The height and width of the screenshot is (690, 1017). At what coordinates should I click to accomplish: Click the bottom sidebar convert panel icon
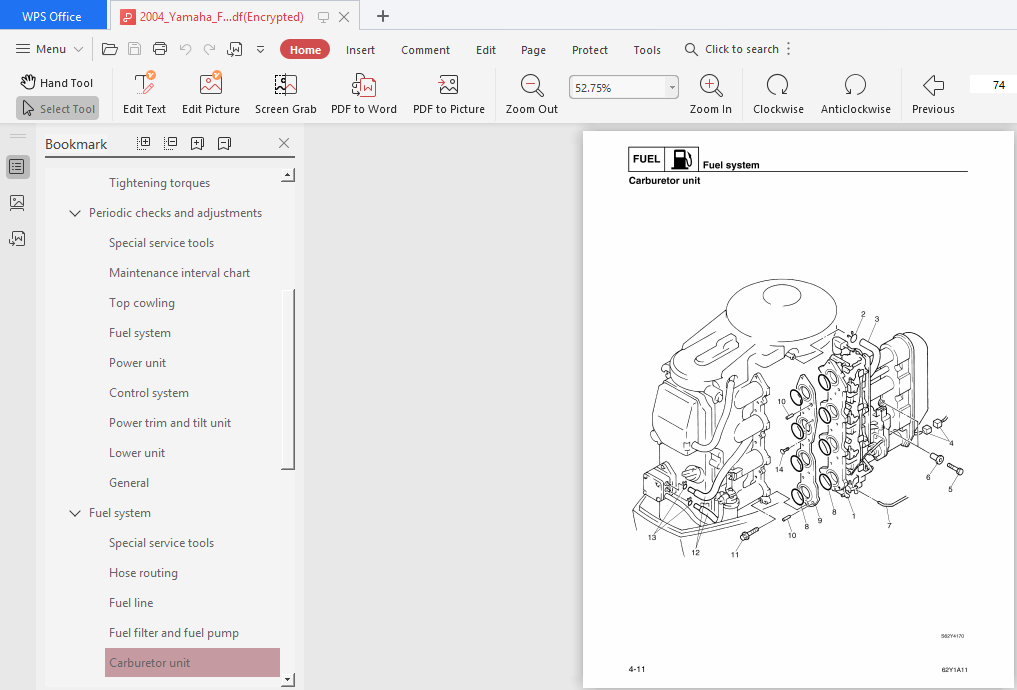pyautogui.click(x=18, y=239)
